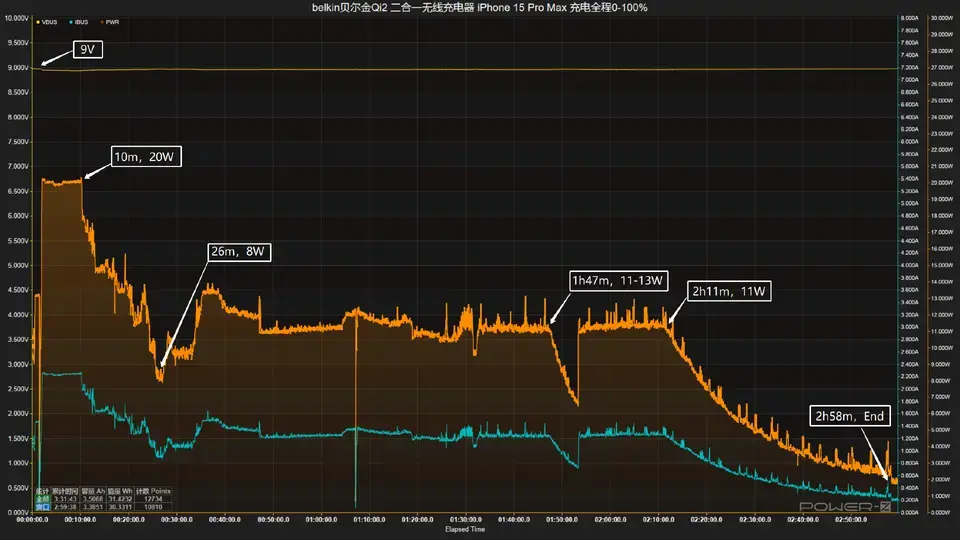Click the 00:30:00.0 time axis label
Viewport: 960px width, 540px height.
177,520
